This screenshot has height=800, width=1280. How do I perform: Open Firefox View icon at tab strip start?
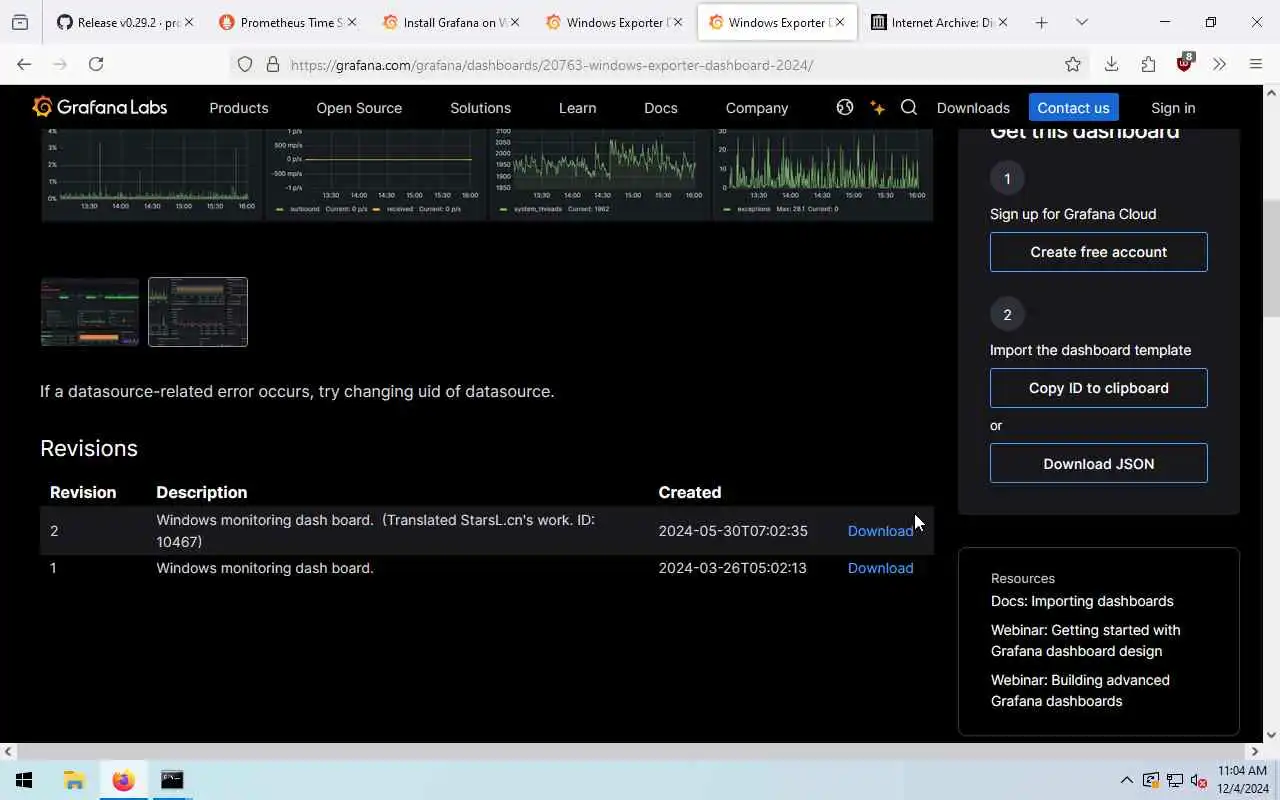[x=20, y=22]
